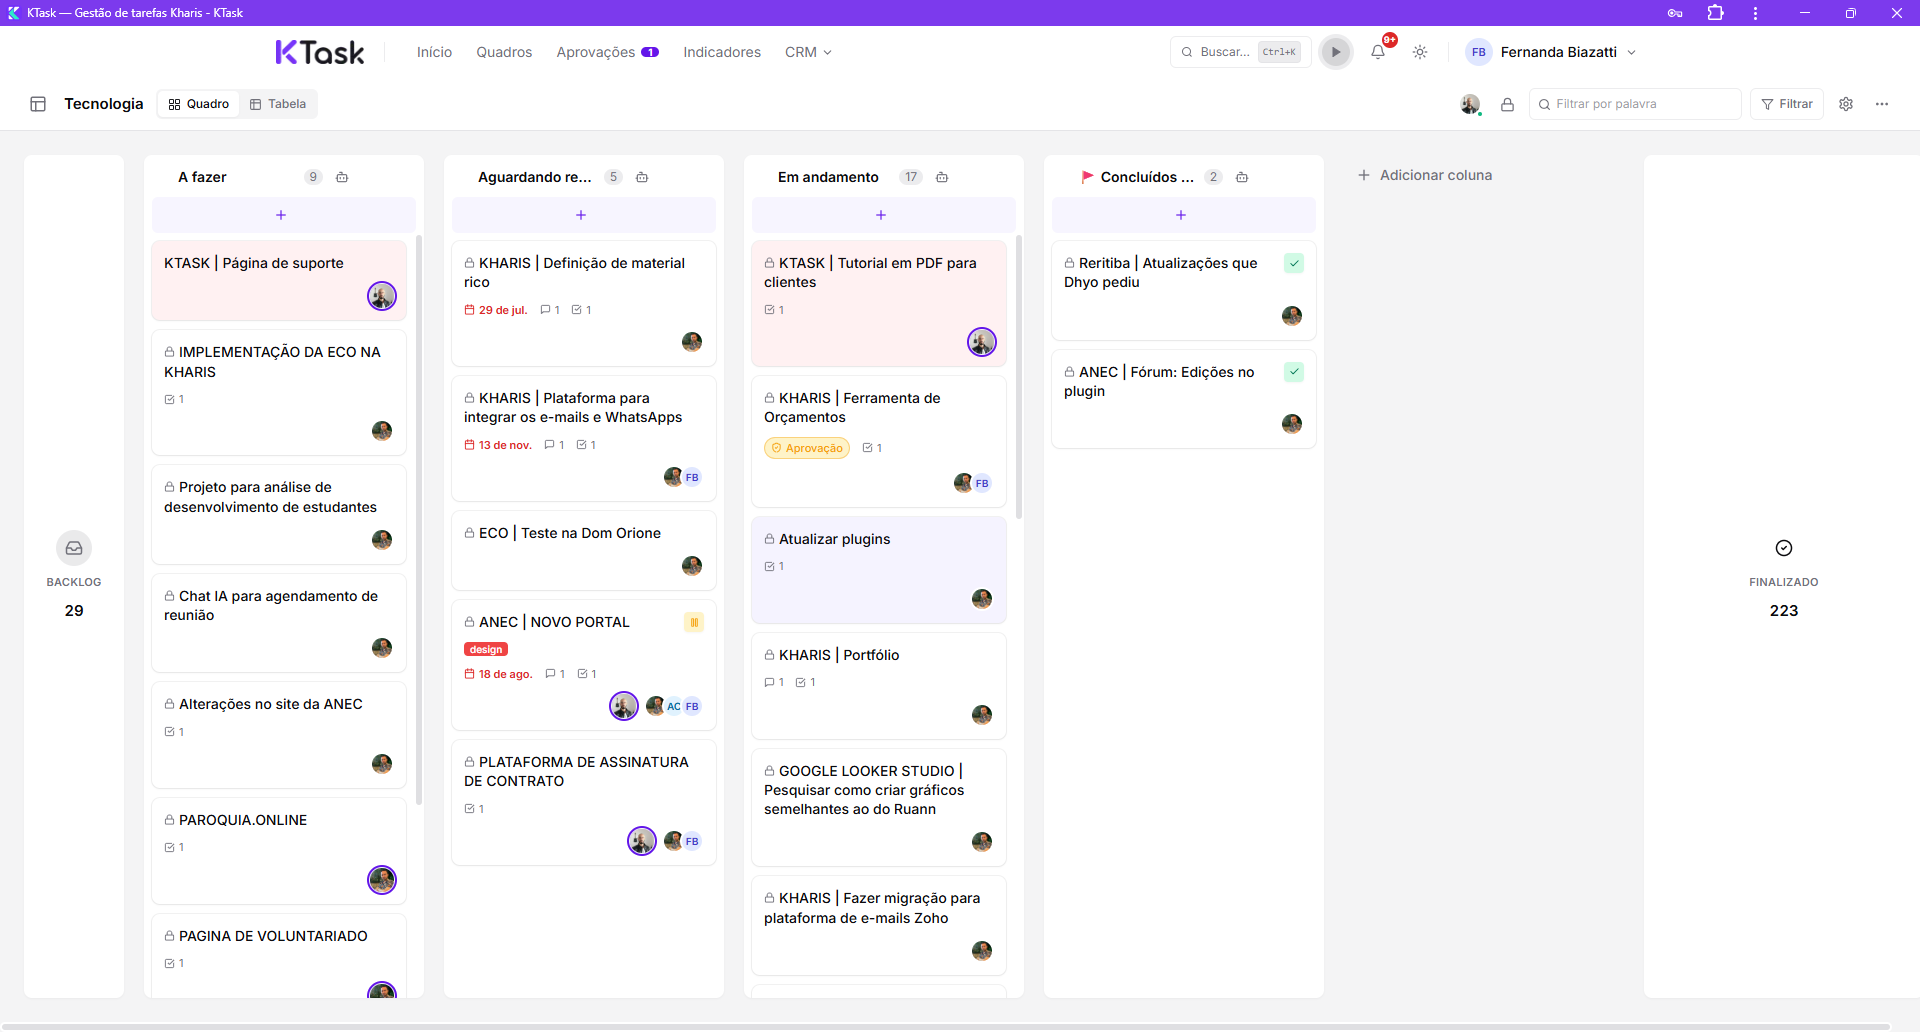This screenshot has width=1920, height=1032.
Task: Open card Alterações no site da ANEC
Action: [279, 734]
